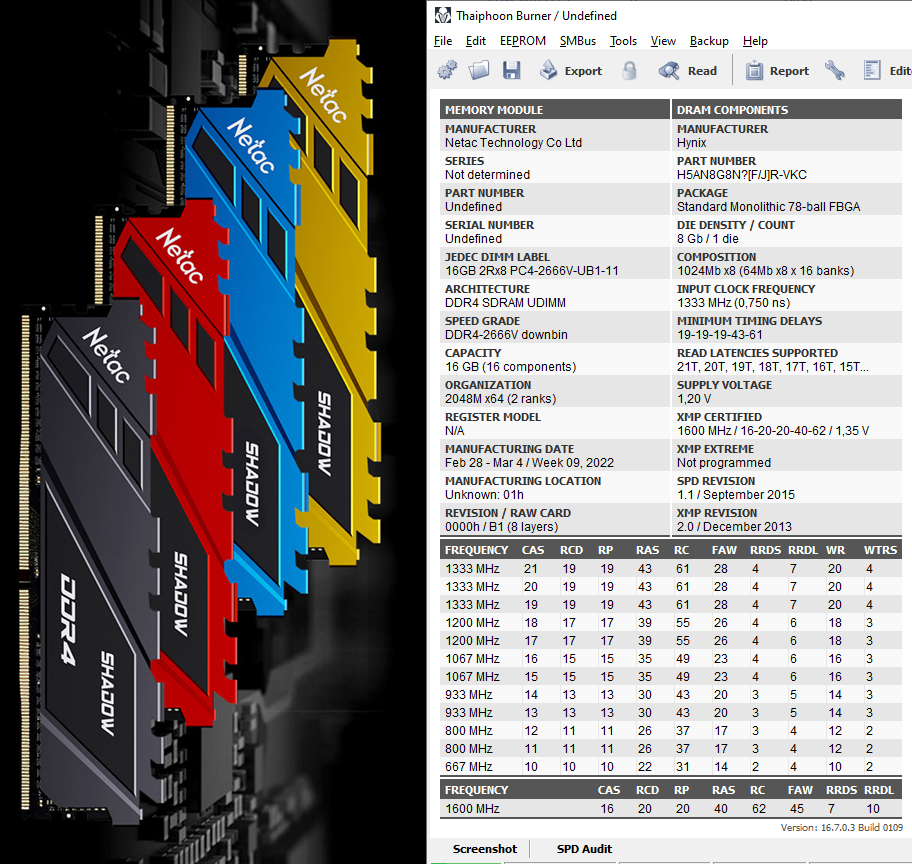The height and width of the screenshot is (864, 912).
Task: Click the Report button label
Action: (x=789, y=71)
